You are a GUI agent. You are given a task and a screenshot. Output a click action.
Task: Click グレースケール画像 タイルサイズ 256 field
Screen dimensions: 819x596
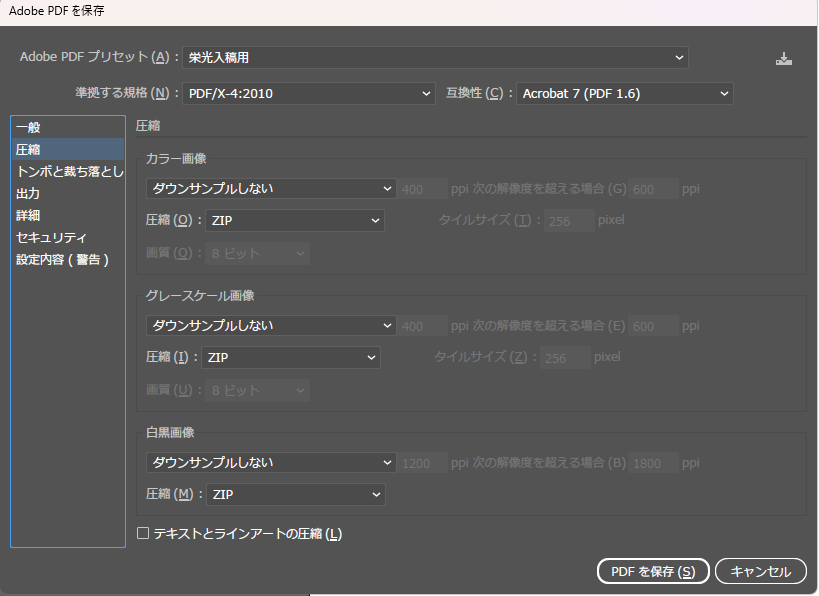(565, 358)
